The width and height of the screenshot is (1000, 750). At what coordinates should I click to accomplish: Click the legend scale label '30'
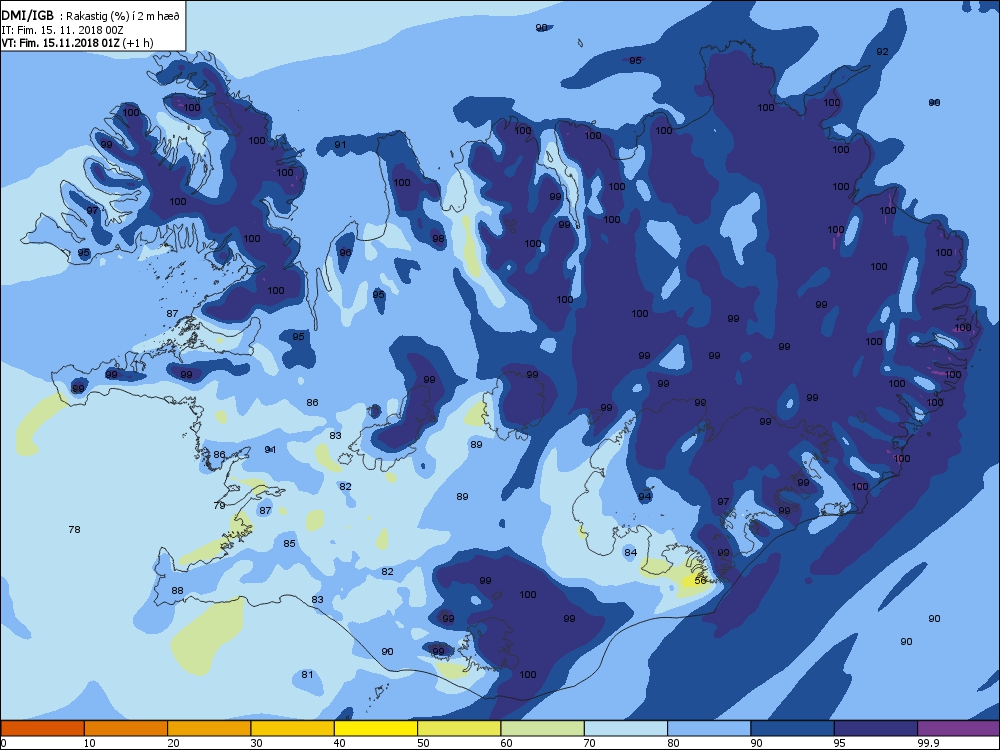click(256, 743)
